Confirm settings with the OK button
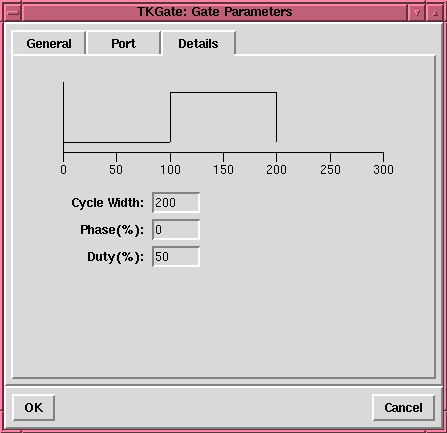This screenshot has width=447, height=433. click(34, 407)
